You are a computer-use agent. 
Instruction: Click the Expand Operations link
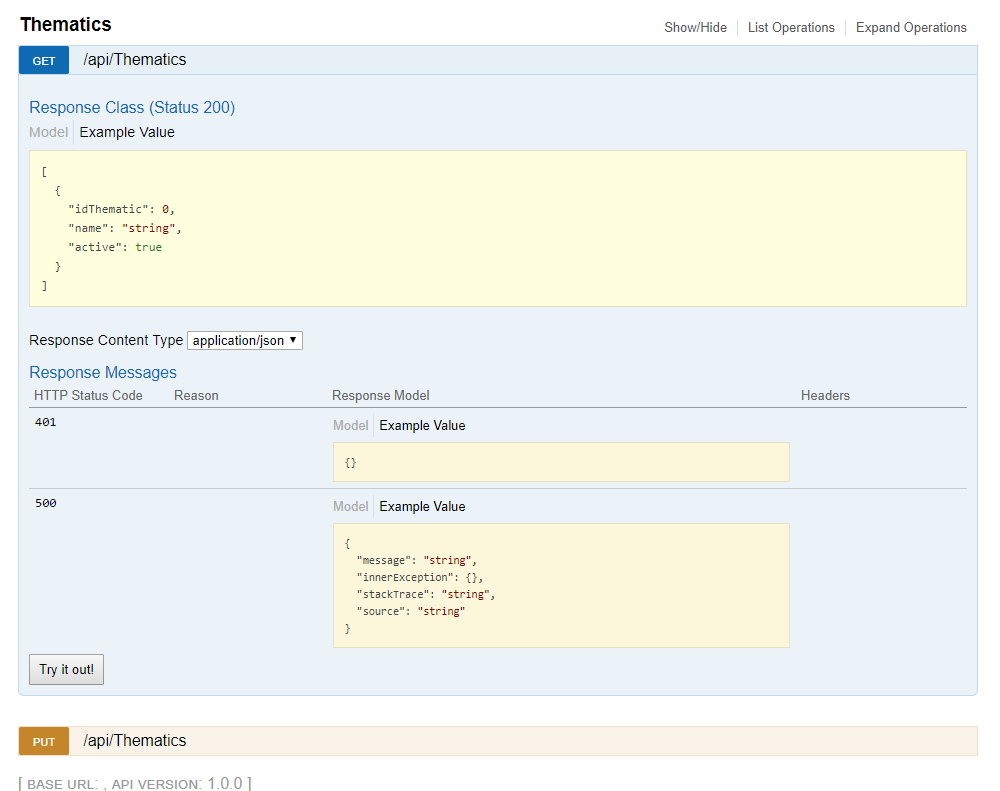tap(911, 27)
